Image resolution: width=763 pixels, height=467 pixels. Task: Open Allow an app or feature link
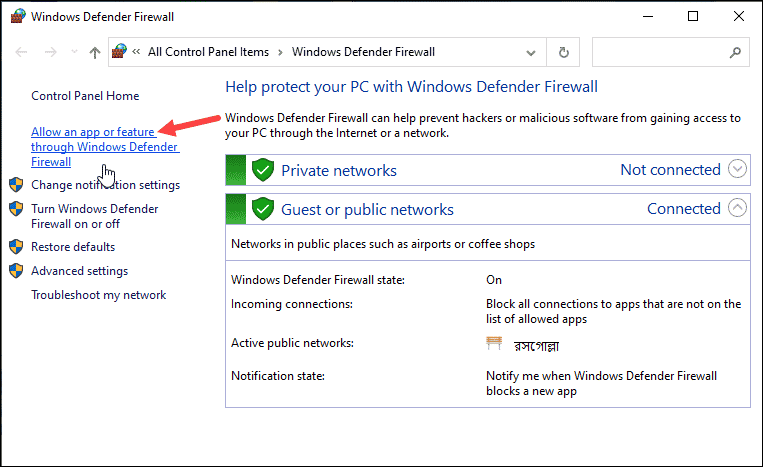[105, 146]
